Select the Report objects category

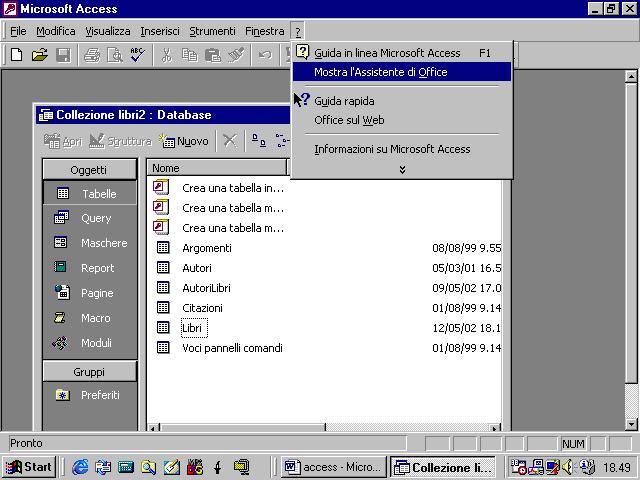point(90,268)
